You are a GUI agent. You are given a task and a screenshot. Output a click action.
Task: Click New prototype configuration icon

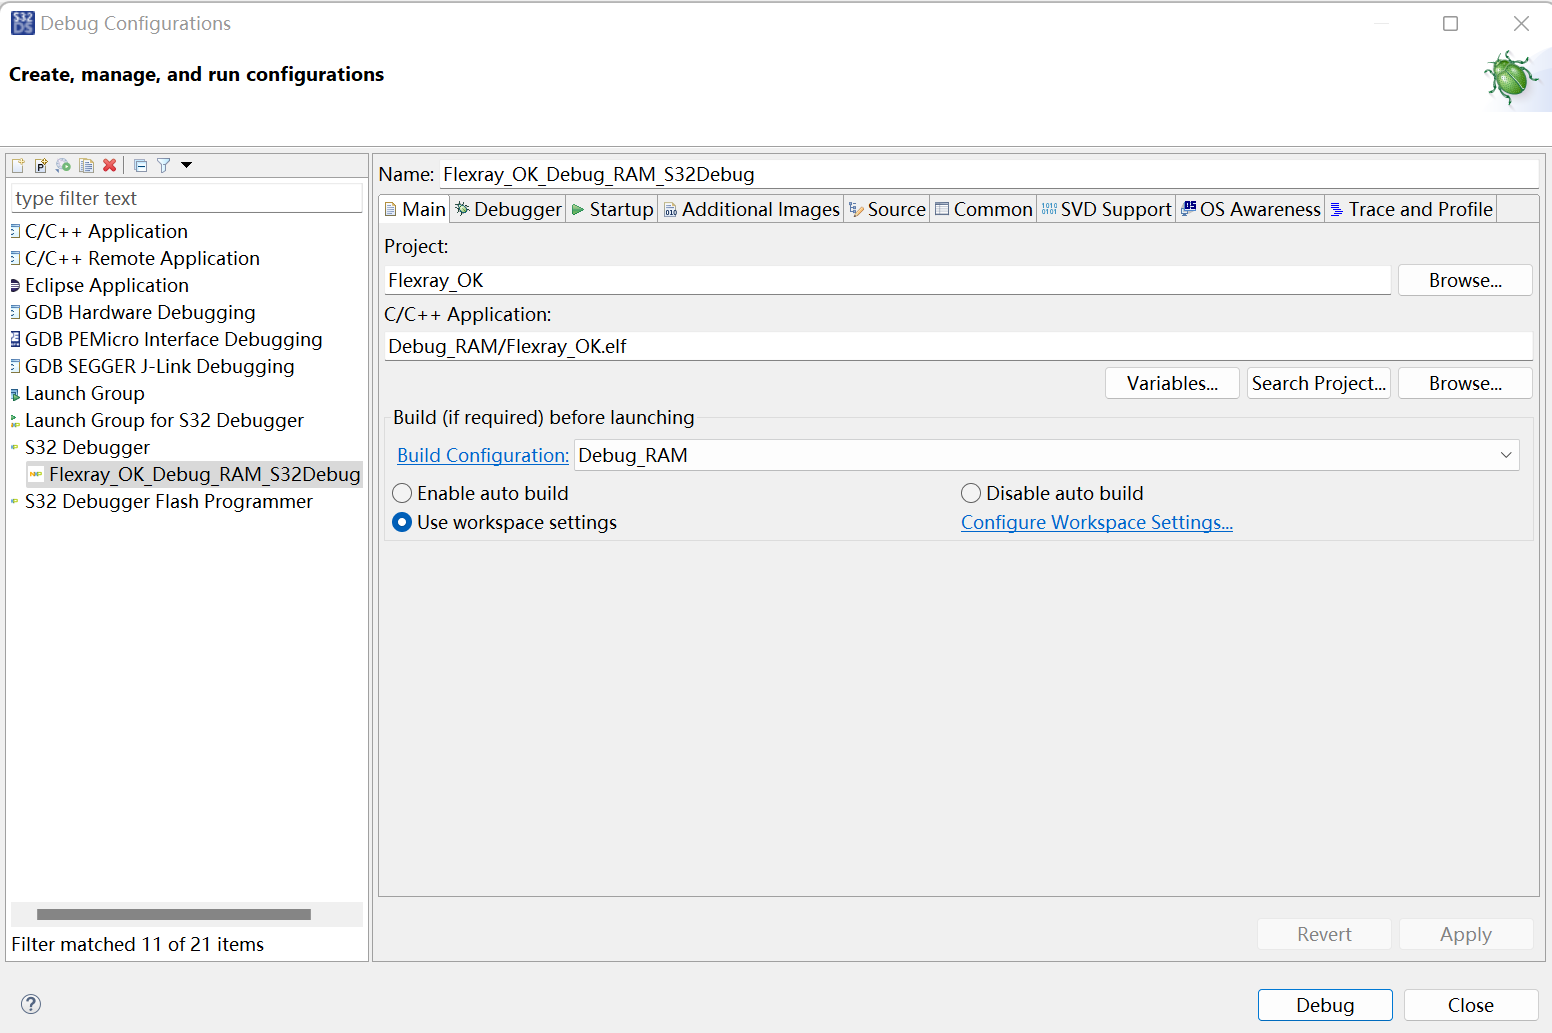41,165
